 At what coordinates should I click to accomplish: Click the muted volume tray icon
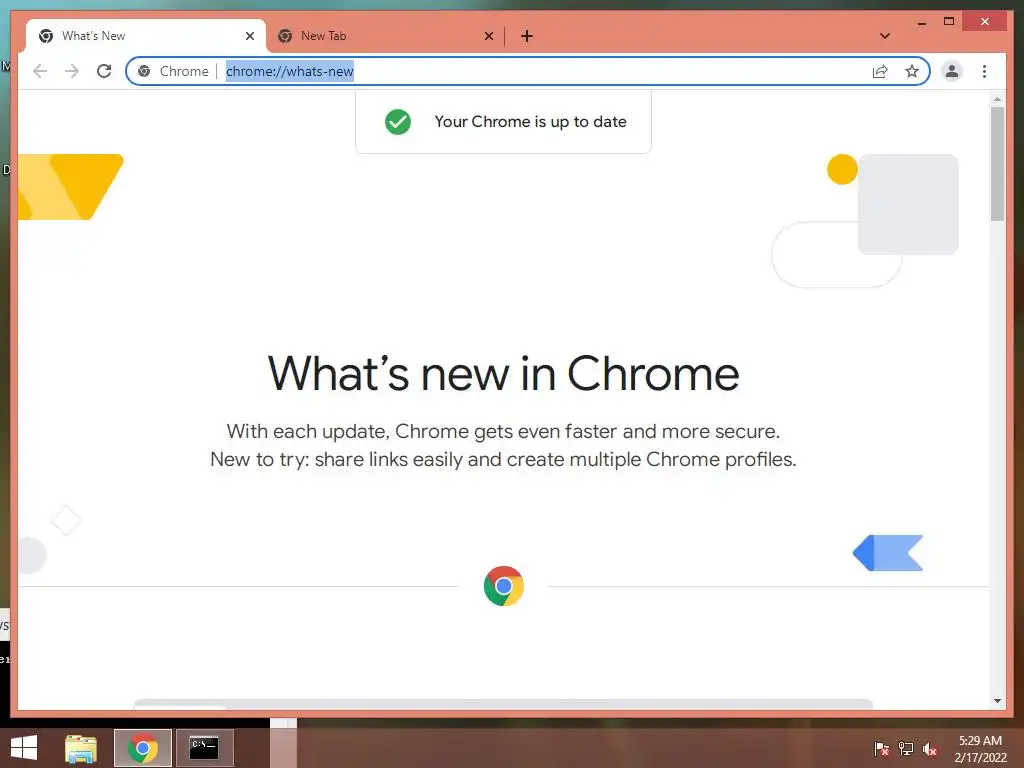(x=930, y=749)
